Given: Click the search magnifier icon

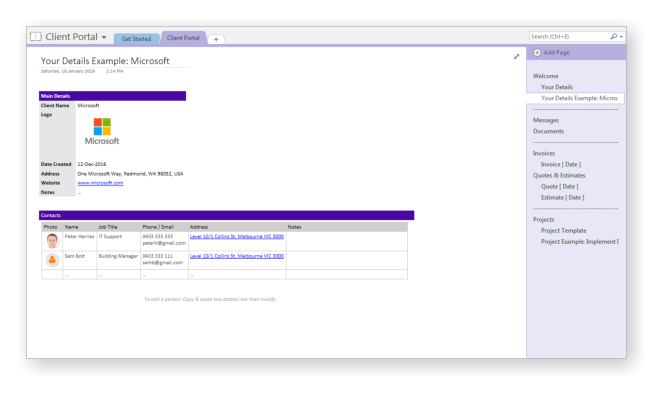Looking at the screenshot, I should click(614, 36).
